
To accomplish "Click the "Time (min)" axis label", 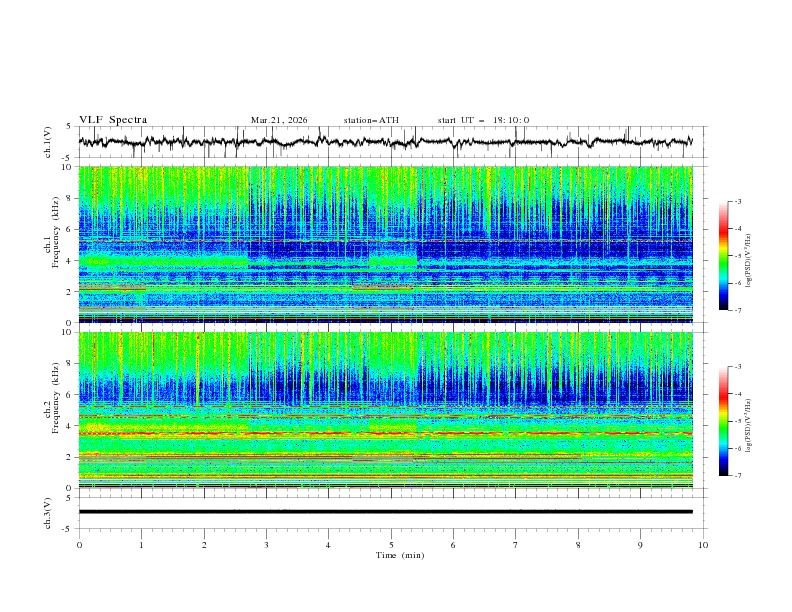I will 400,555.
